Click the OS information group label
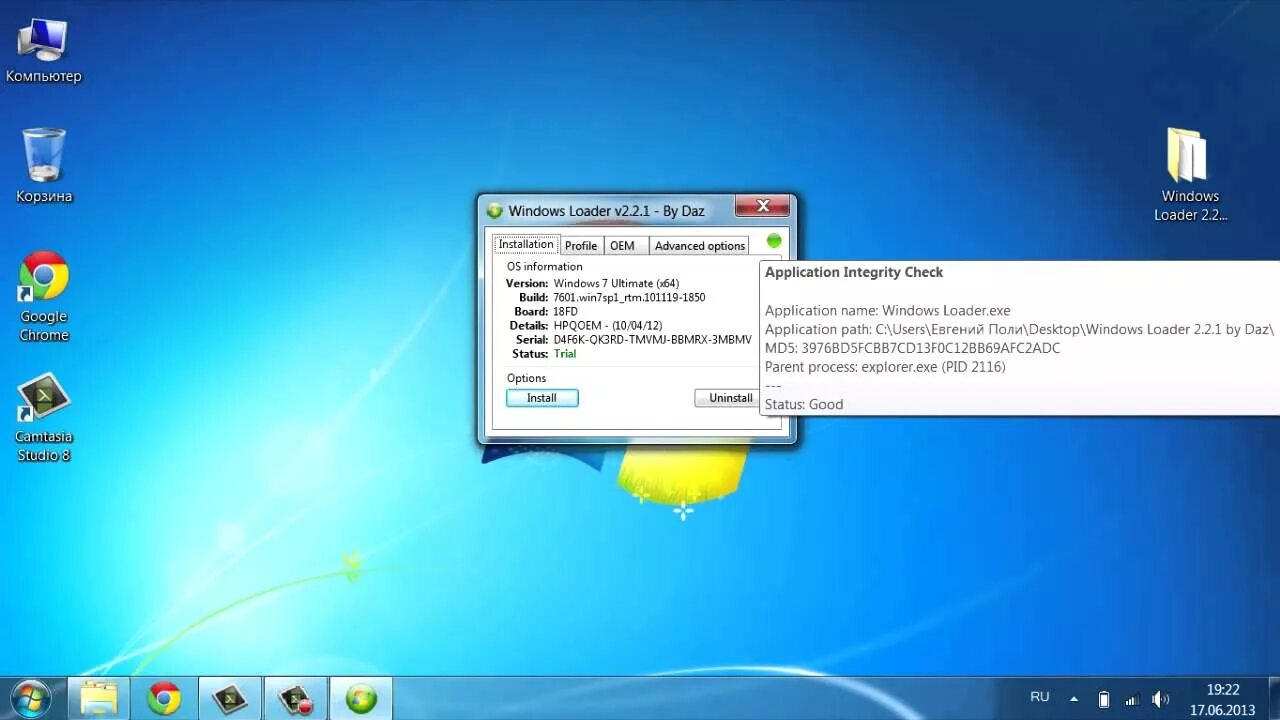This screenshot has height=720, width=1280. [x=545, y=267]
